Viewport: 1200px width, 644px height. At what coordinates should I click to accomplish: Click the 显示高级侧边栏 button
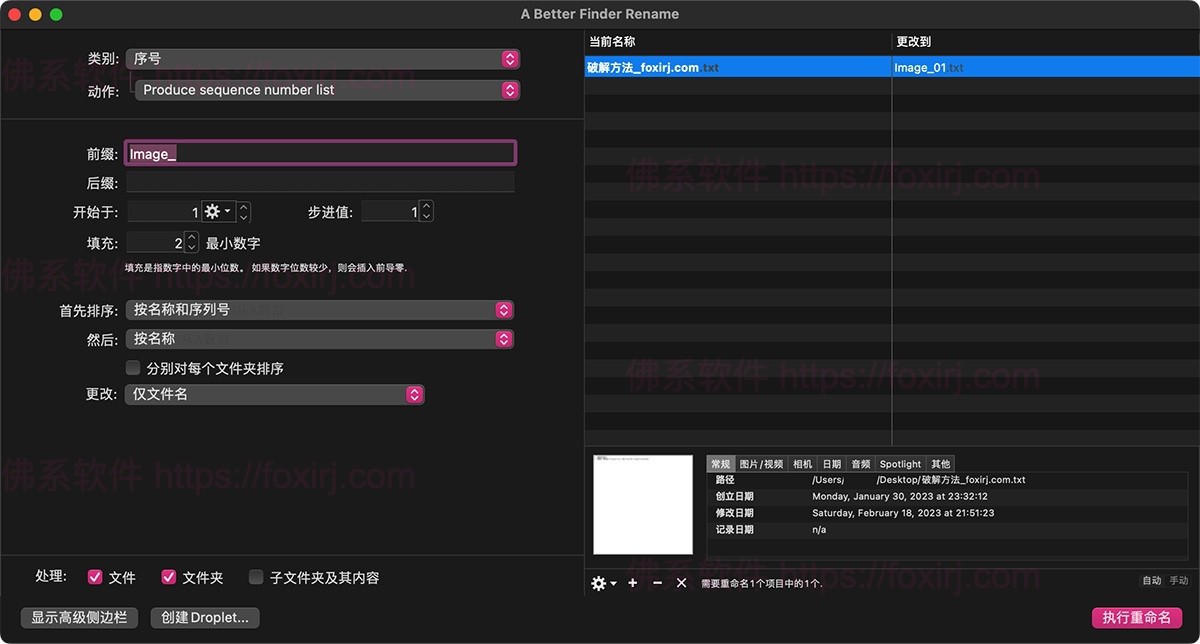[x=79, y=617]
